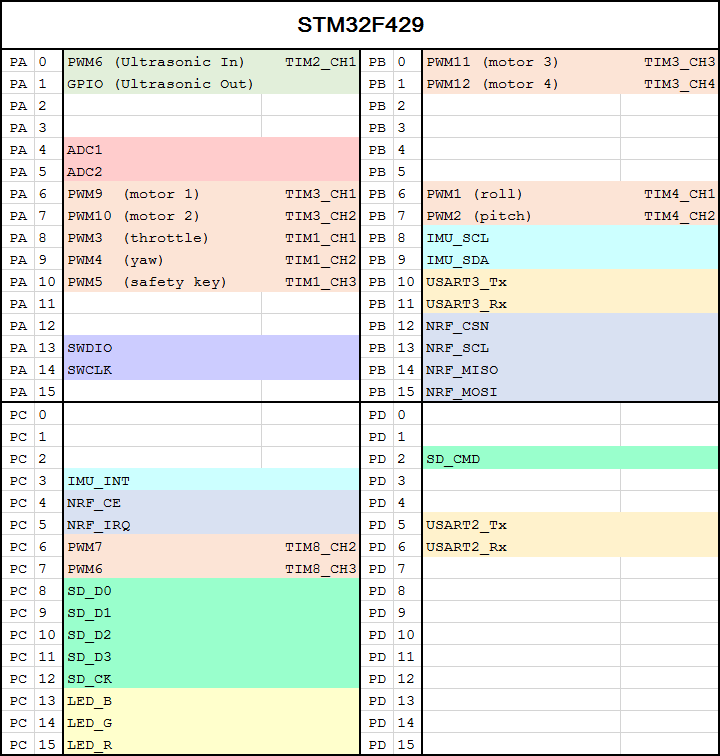This screenshot has width=720, height=756.
Task: Click the PWM6 (Ultrasonic In) cell
Action: pyautogui.click(x=163, y=62)
